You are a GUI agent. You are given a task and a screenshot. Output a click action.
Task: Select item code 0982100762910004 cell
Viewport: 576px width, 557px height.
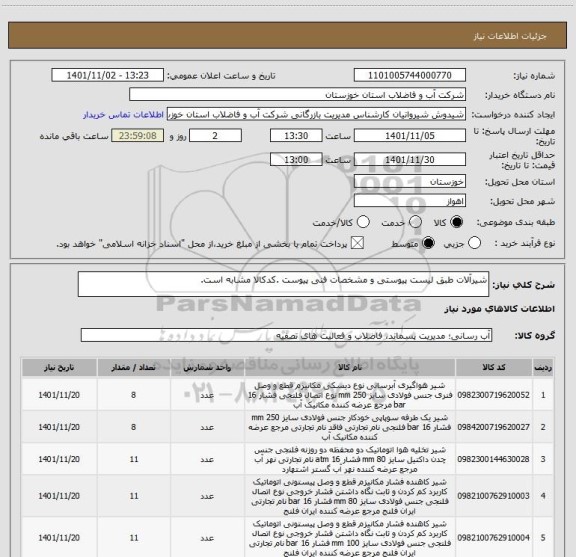494,538
